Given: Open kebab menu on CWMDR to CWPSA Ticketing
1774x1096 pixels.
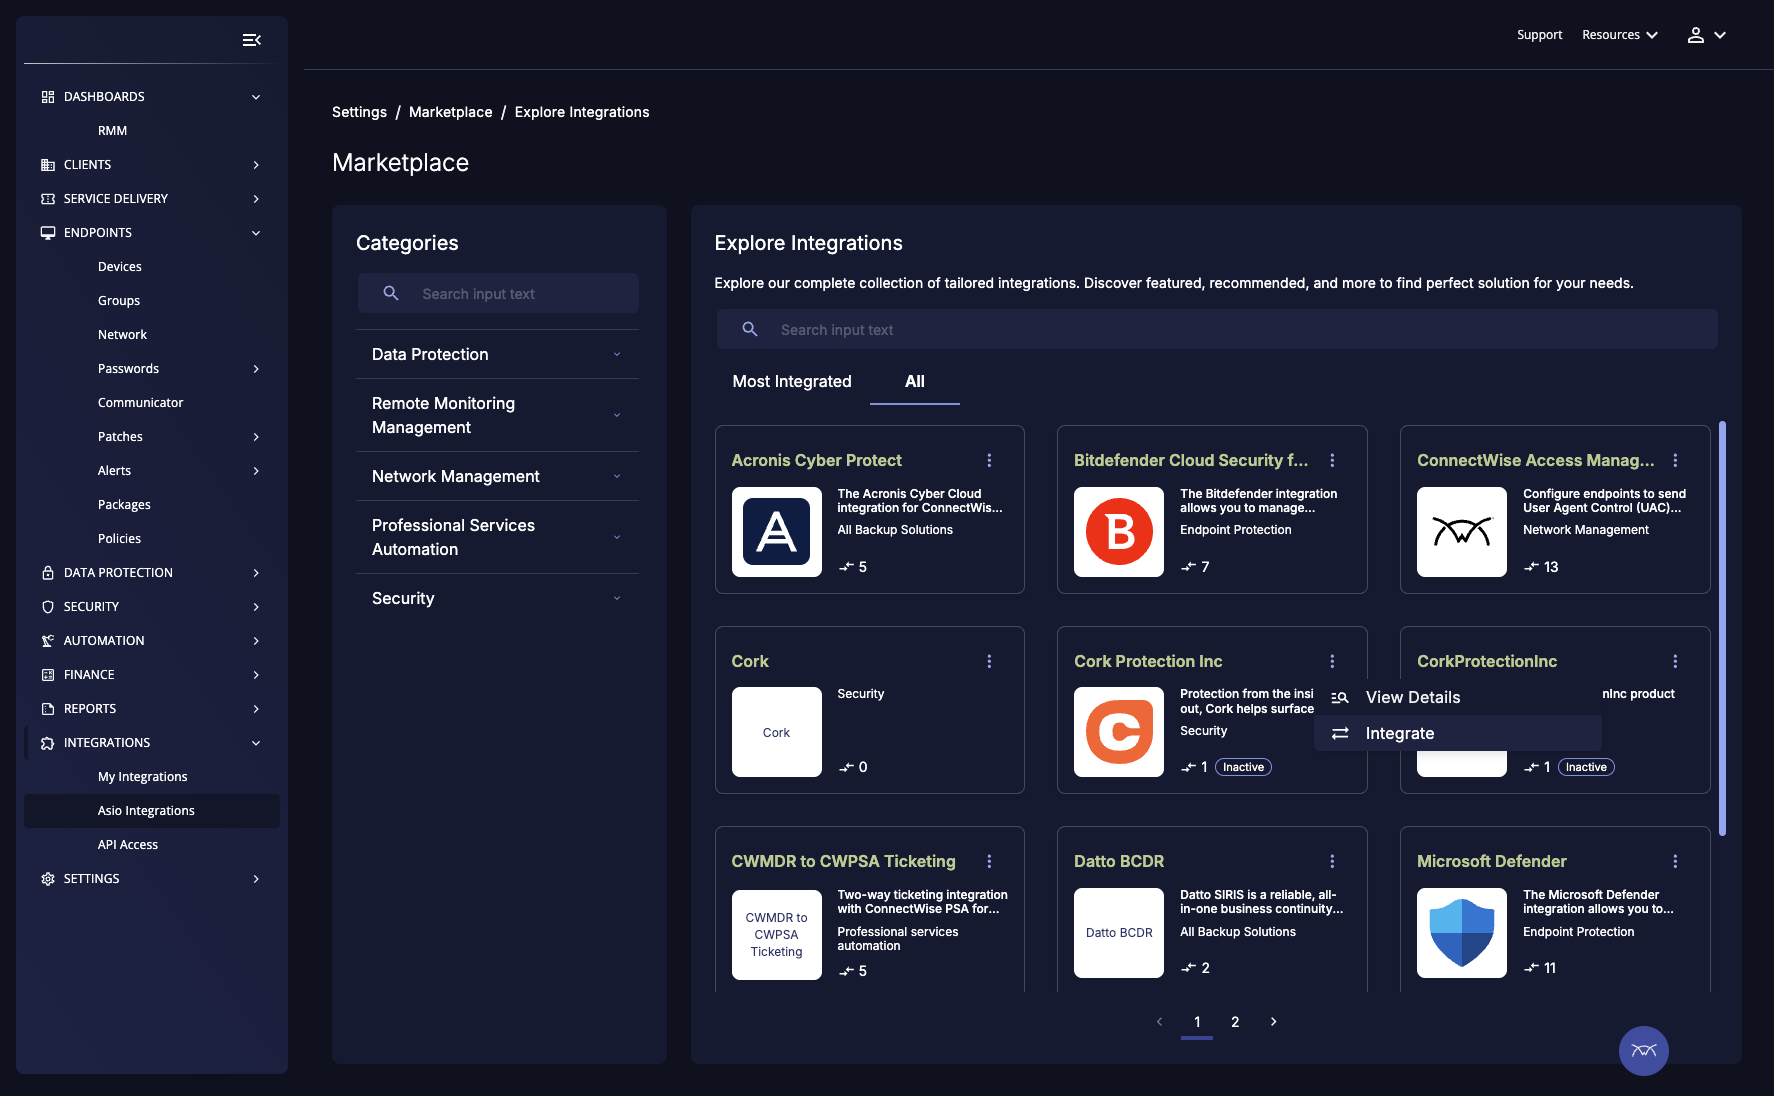Looking at the screenshot, I should point(989,861).
